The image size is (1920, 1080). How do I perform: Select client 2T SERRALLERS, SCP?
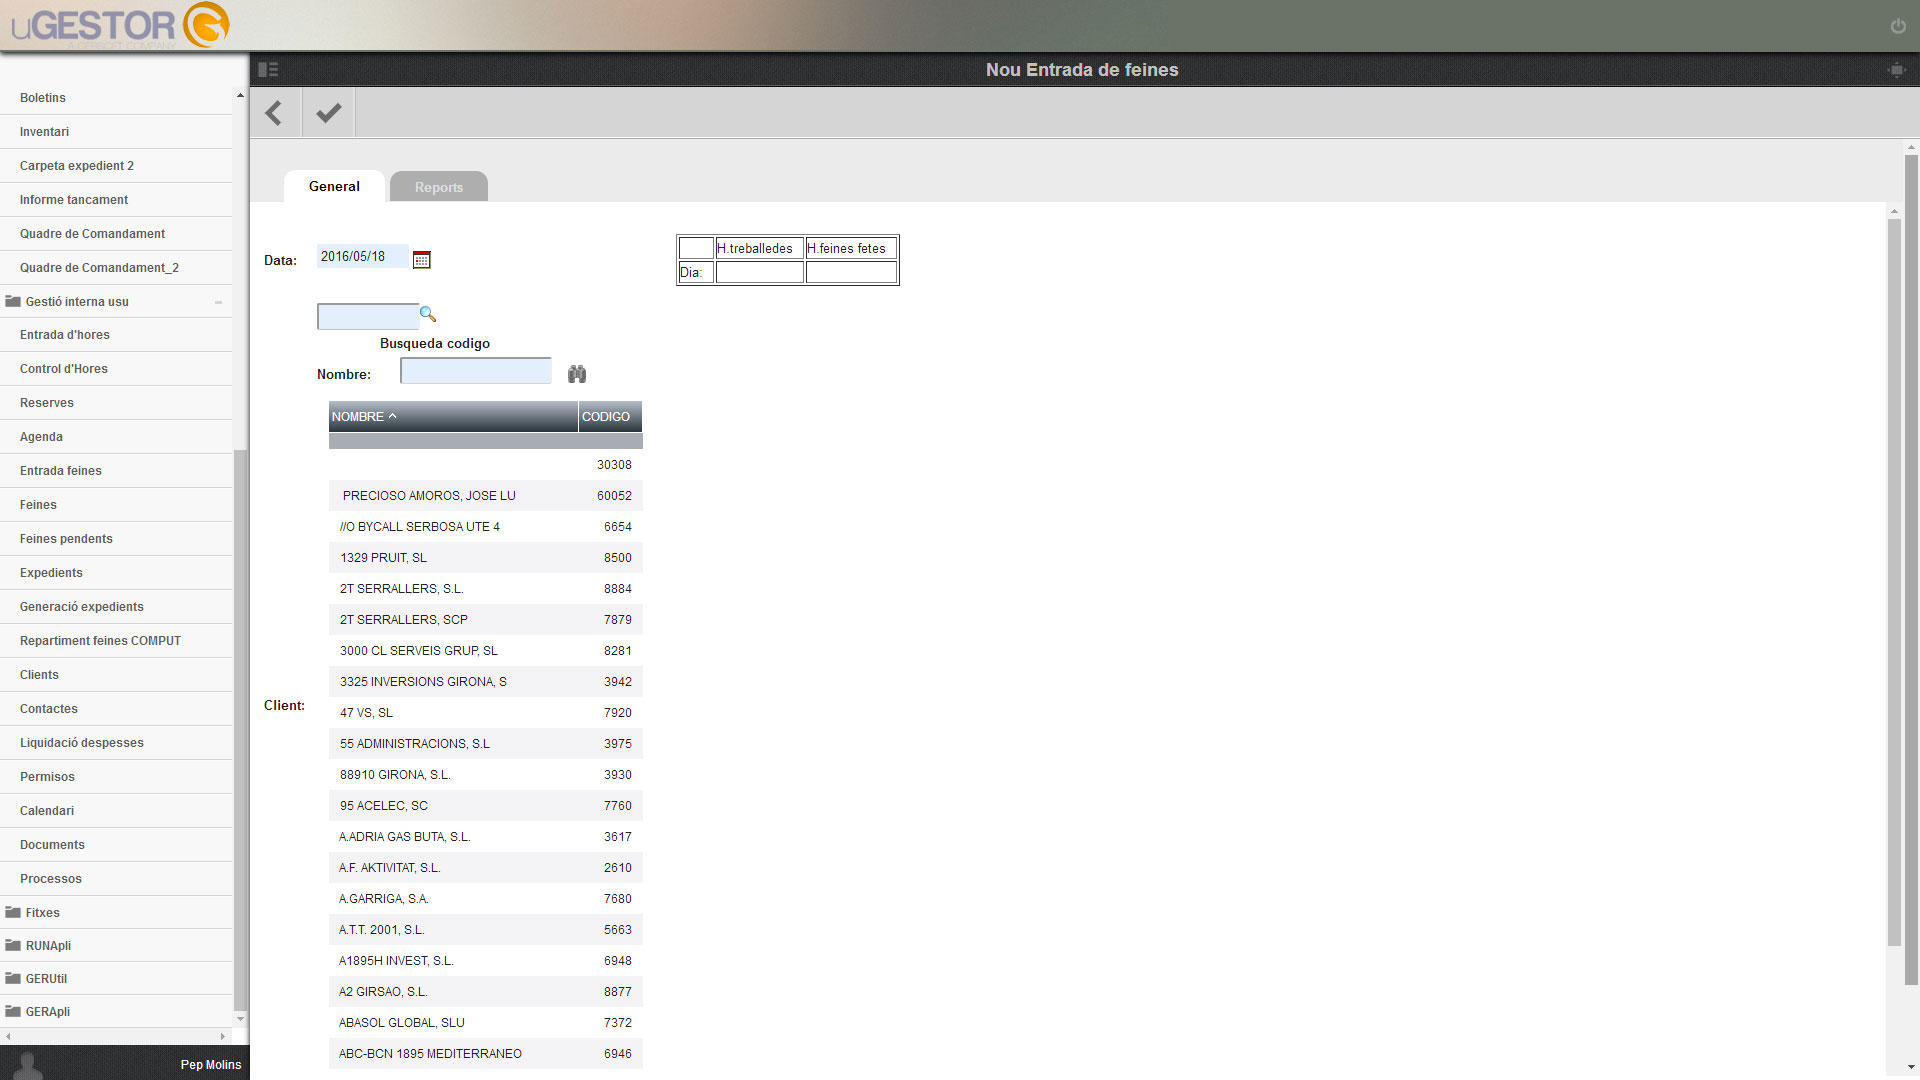pyautogui.click(x=486, y=620)
